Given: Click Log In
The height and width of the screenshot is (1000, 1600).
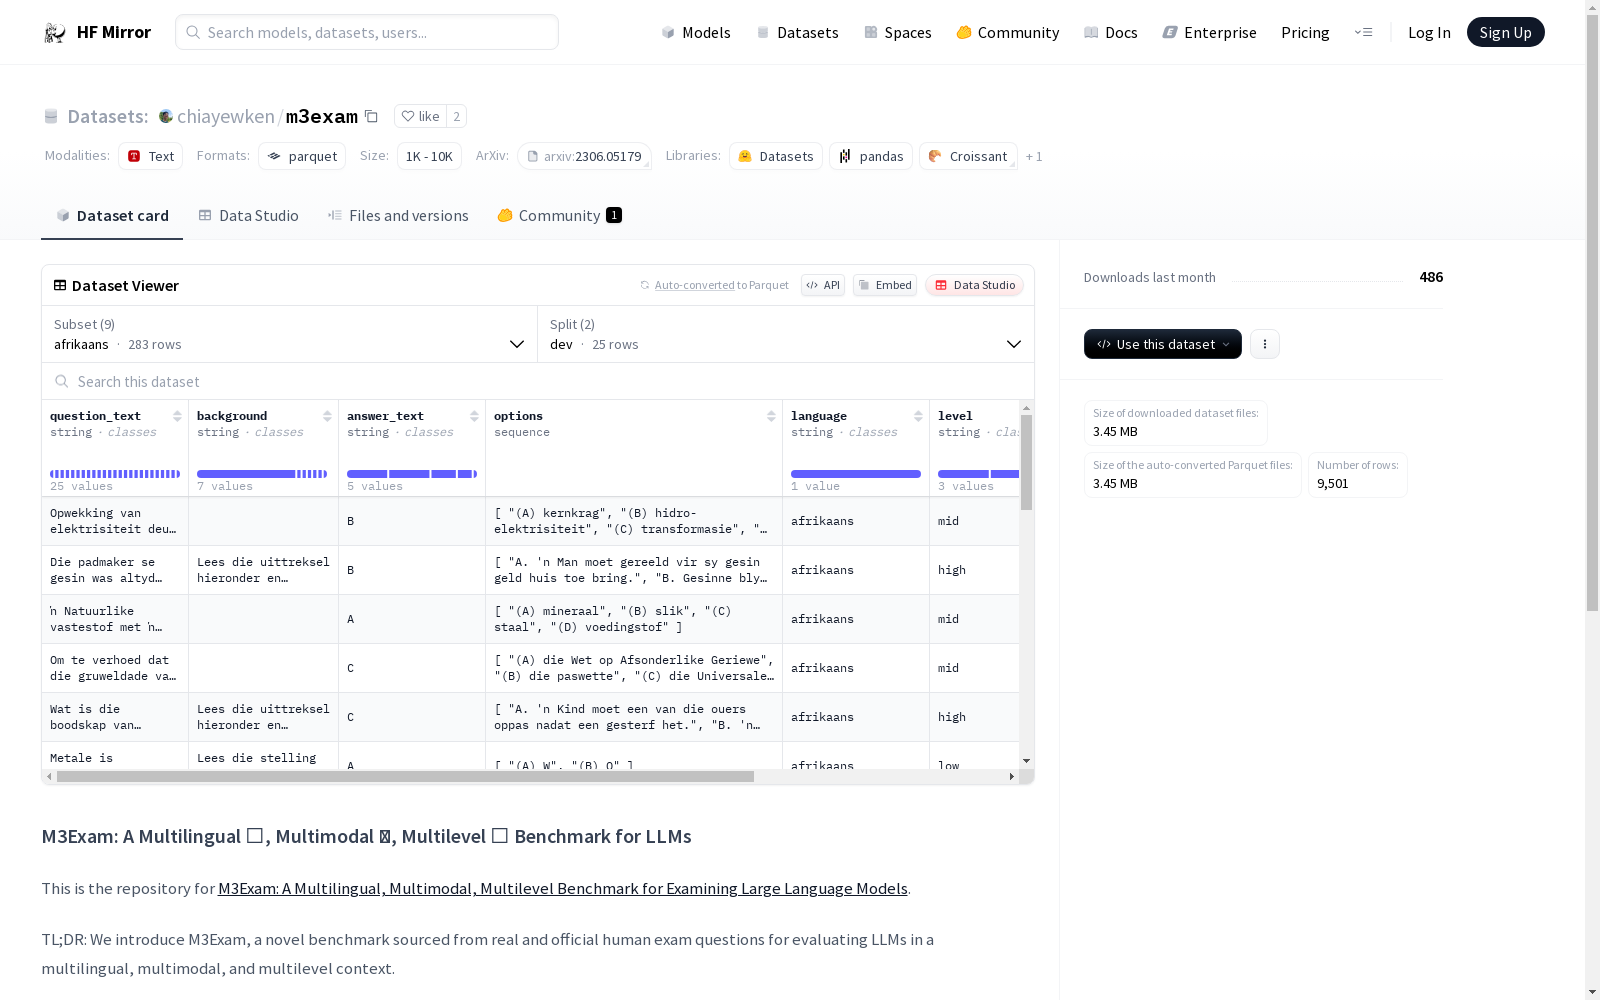Looking at the screenshot, I should click(x=1429, y=32).
